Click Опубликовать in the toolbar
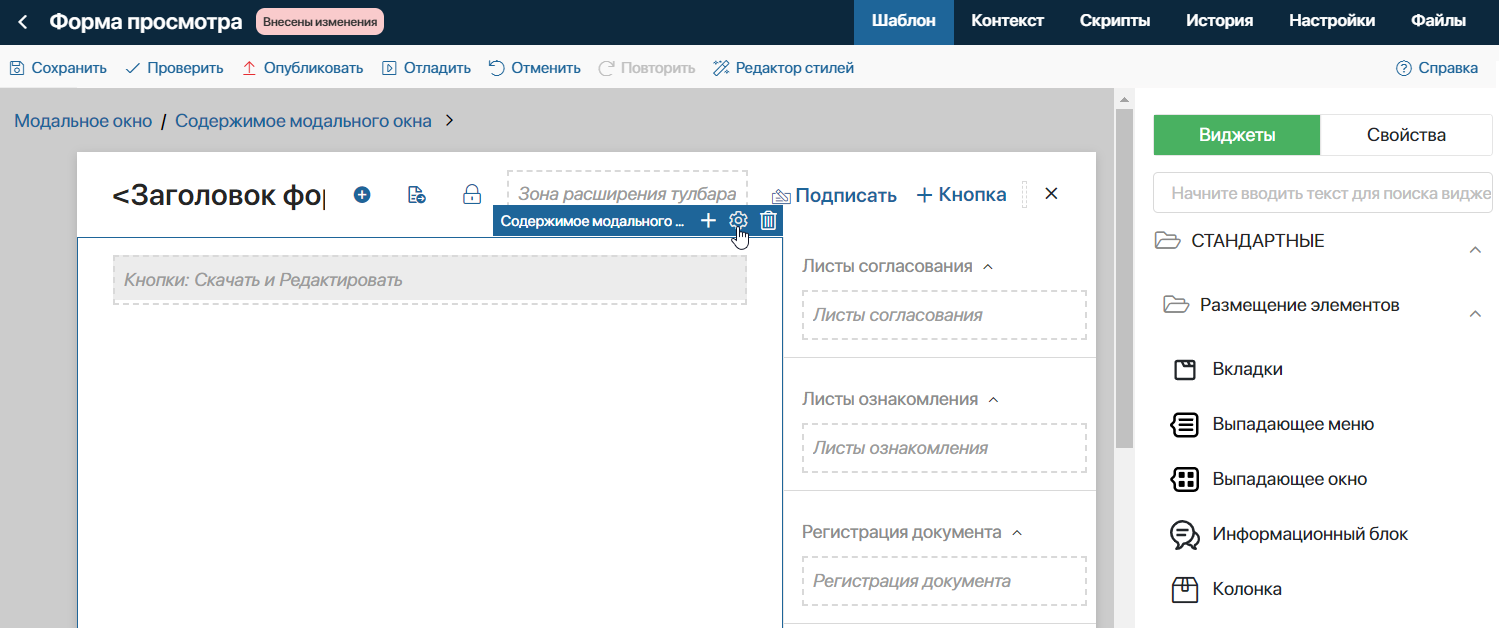Screen dimensions: 1499x628 tap(302, 68)
